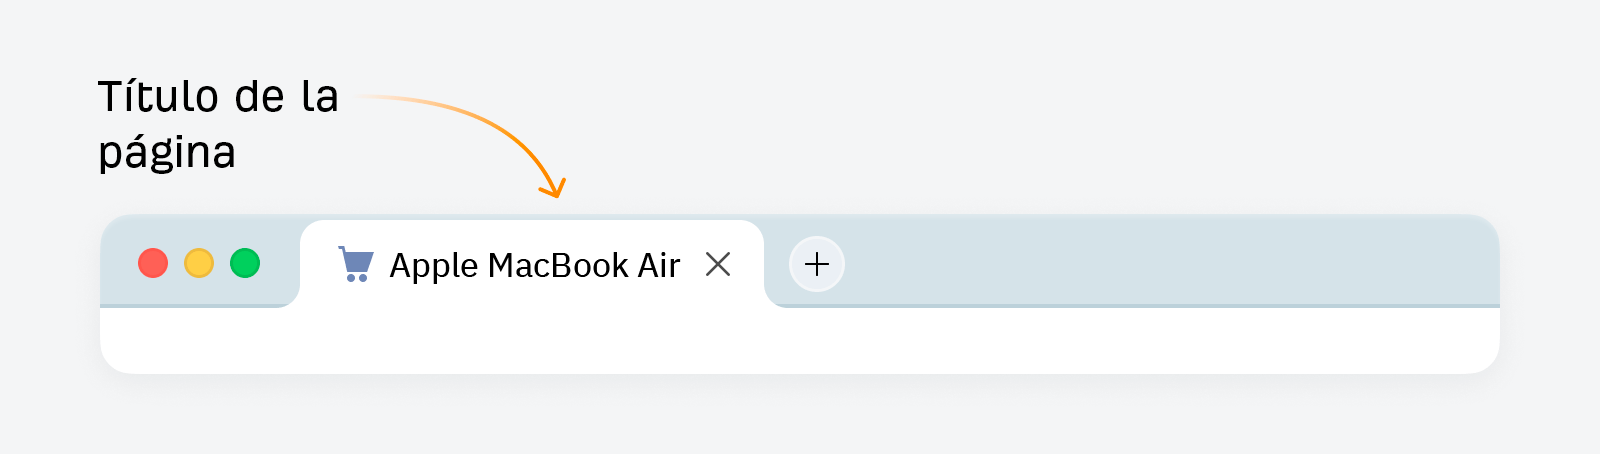This screenshot has width=1600, height=454.
Task: Click the word "página" in the annotation
Action: pyautogui.click(x=167, y=153)
